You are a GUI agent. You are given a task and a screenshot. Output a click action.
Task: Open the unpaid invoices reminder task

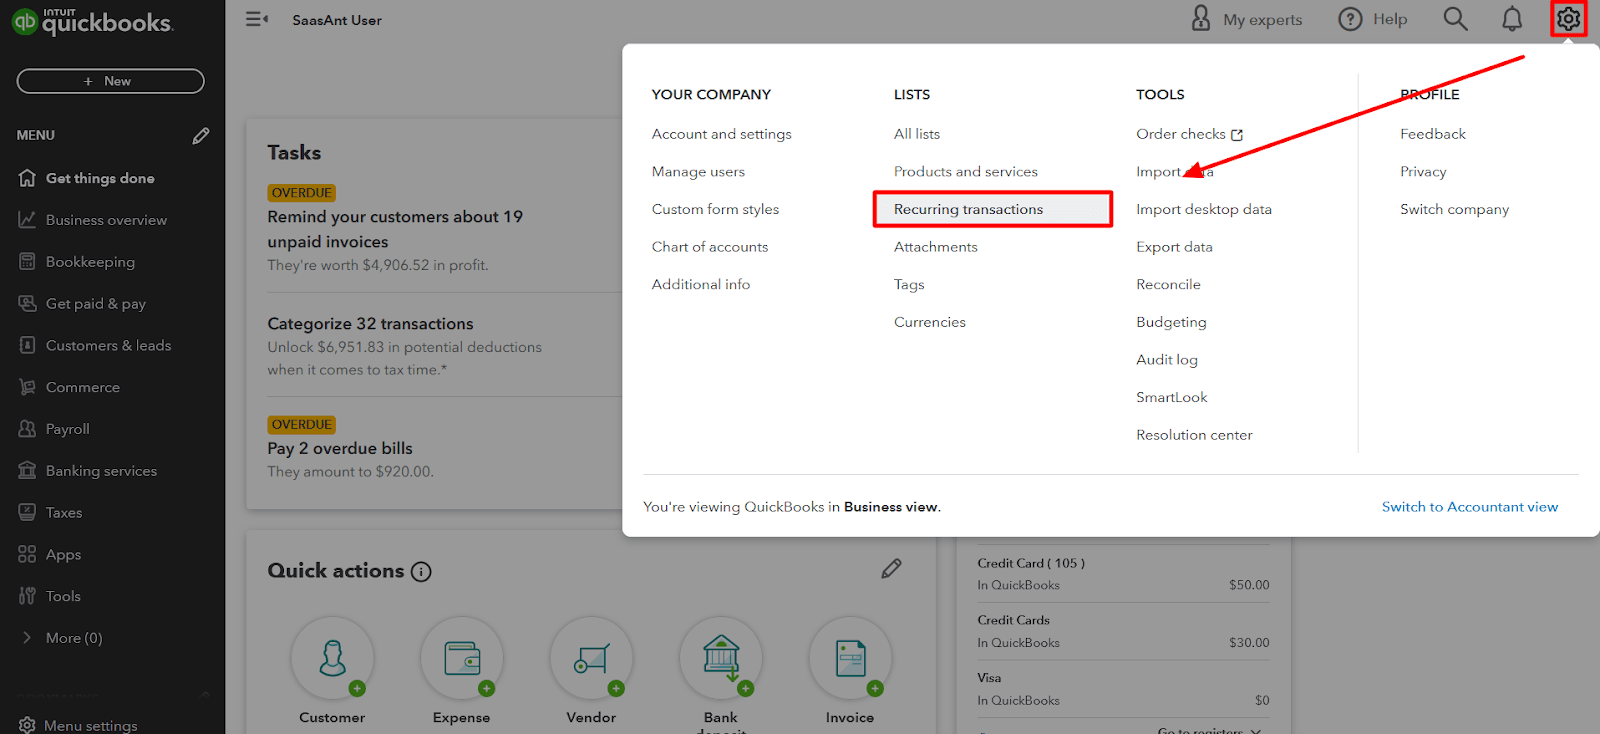(x=395, y=229)
